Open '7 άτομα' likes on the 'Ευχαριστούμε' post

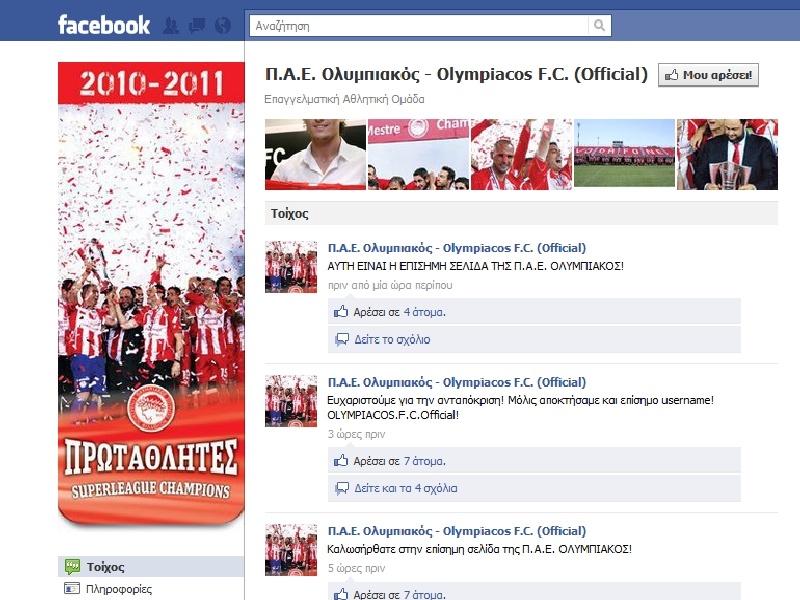(424, 461)
